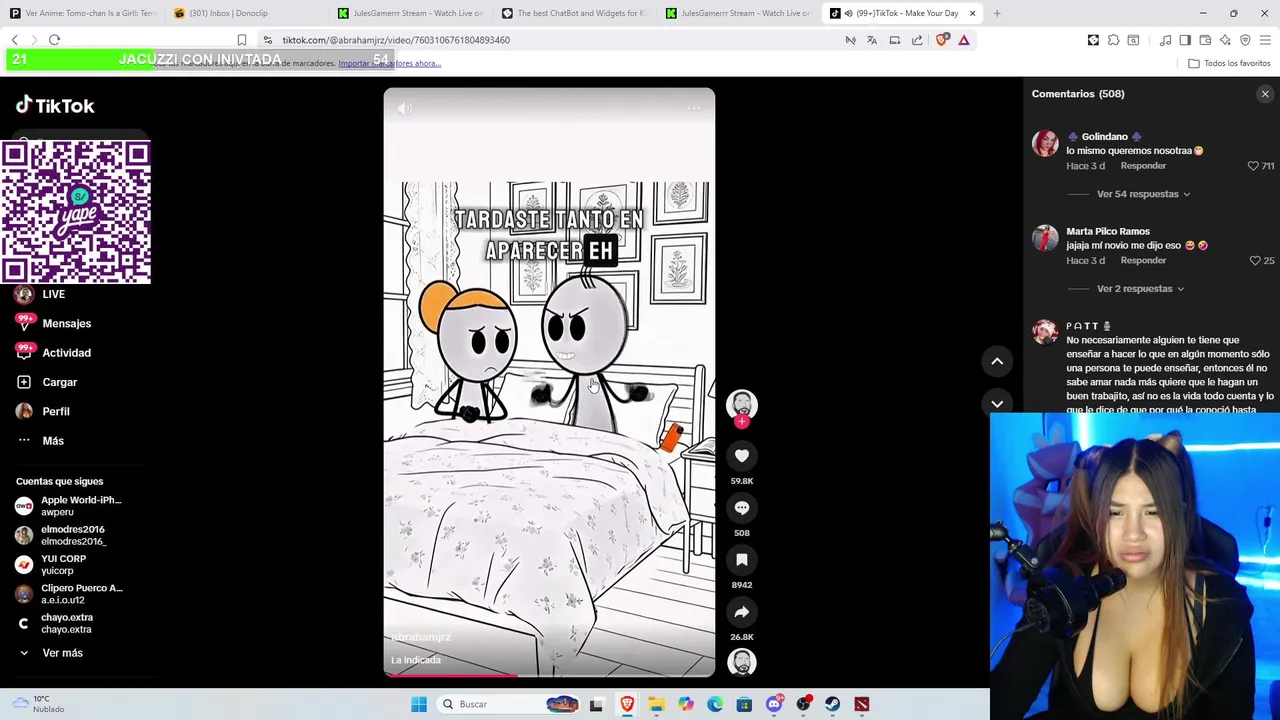
Task: Switch to Ver Anime Tomo-chan tab
Action: 83,13
